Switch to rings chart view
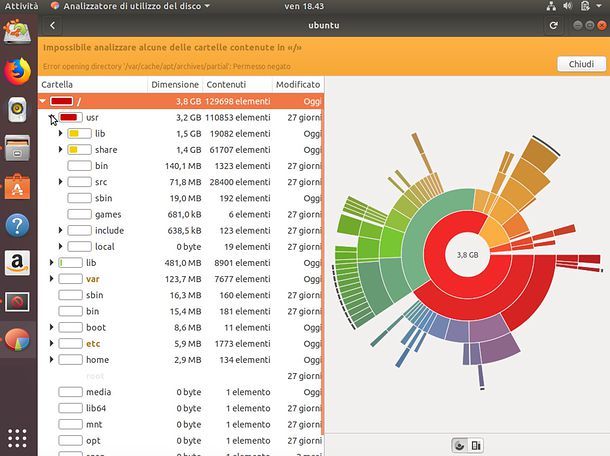 click(459, 445)
